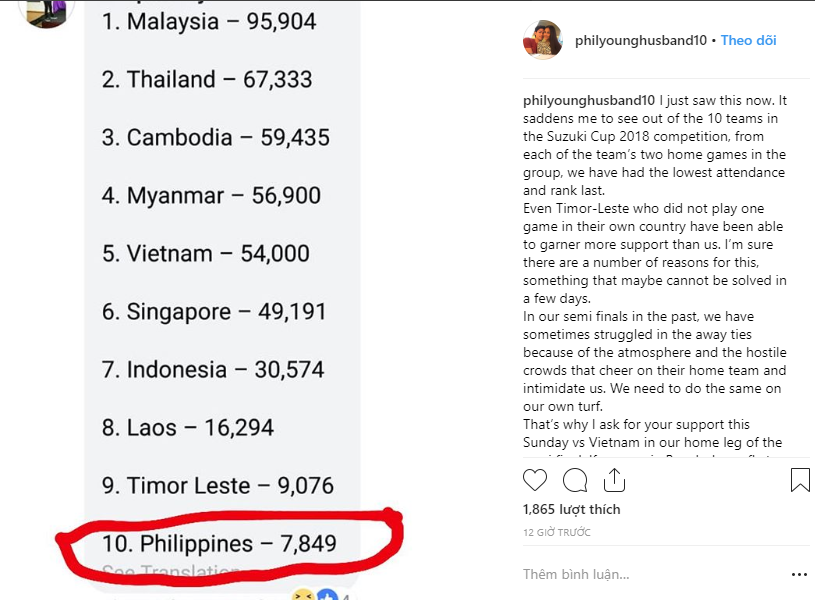This screenshot has width=815, height=600.
Task: Click the See Translation text in the image
Action: (x=170, y=573)
